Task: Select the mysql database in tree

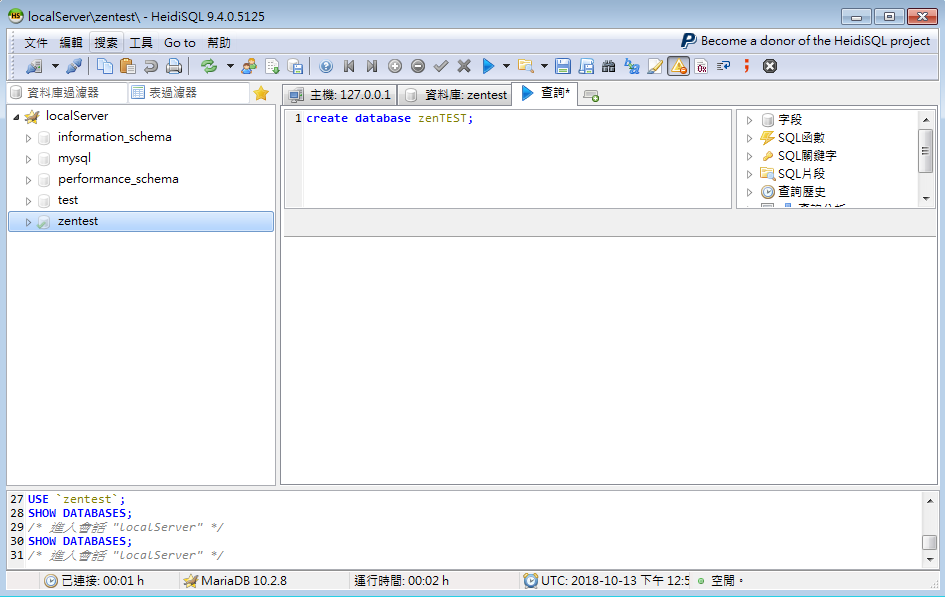Action: coord(74,158)
